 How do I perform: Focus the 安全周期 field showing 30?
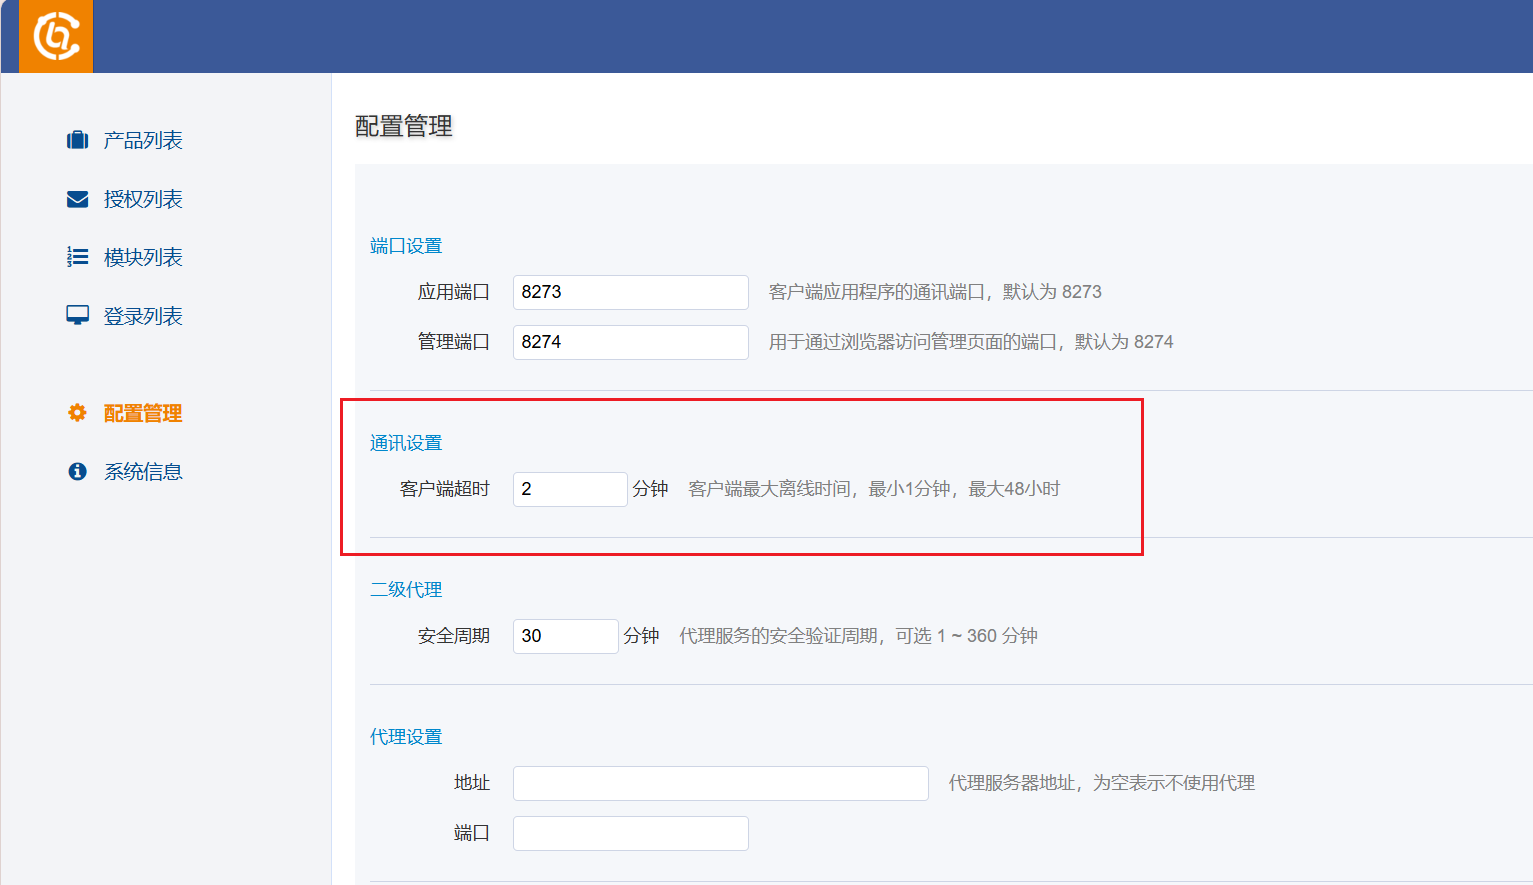565,636
